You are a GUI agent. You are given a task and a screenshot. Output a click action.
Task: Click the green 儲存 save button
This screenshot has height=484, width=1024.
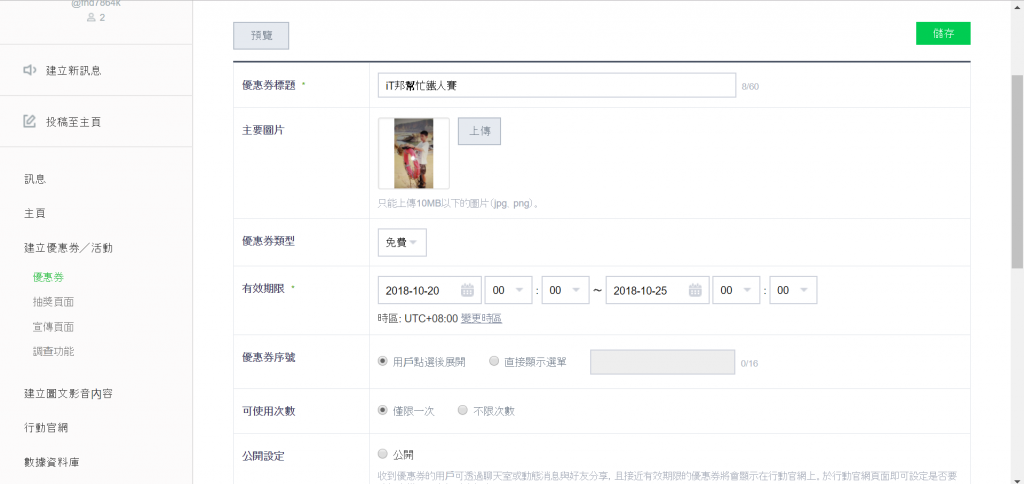pyautogui.click(x=943, y=34)
